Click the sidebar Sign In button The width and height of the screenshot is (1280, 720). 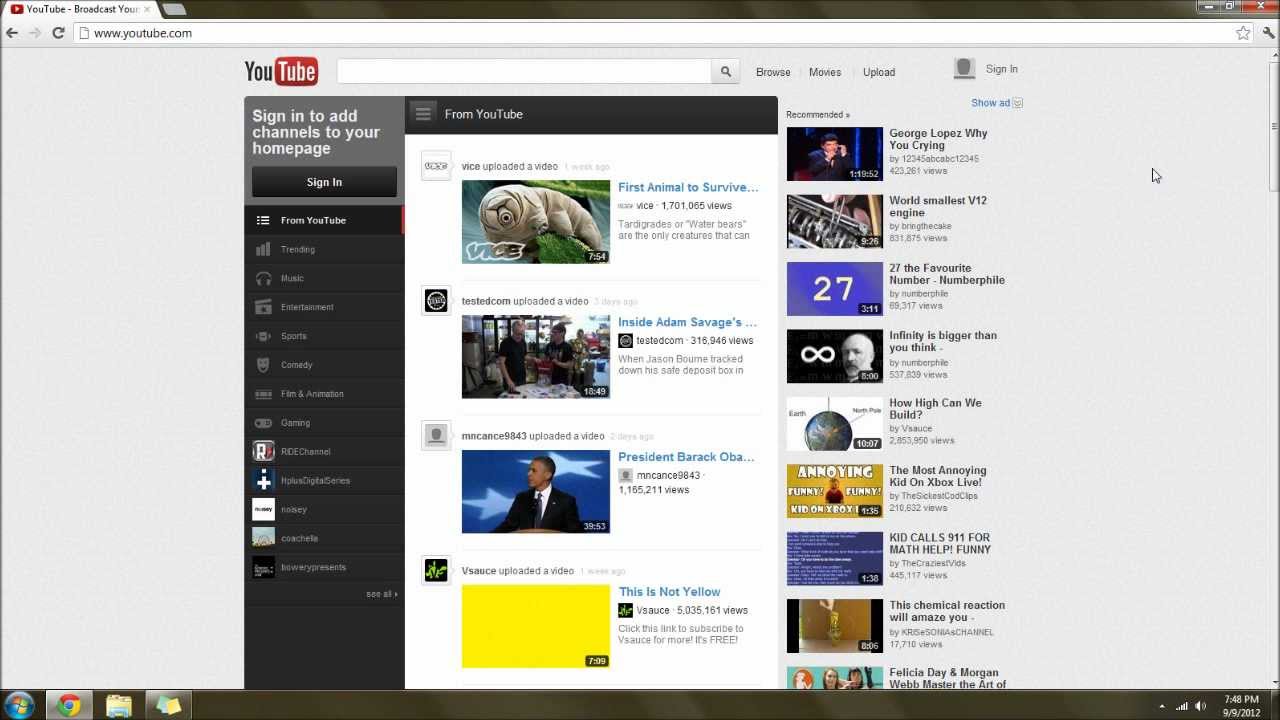tap(324, 182)
